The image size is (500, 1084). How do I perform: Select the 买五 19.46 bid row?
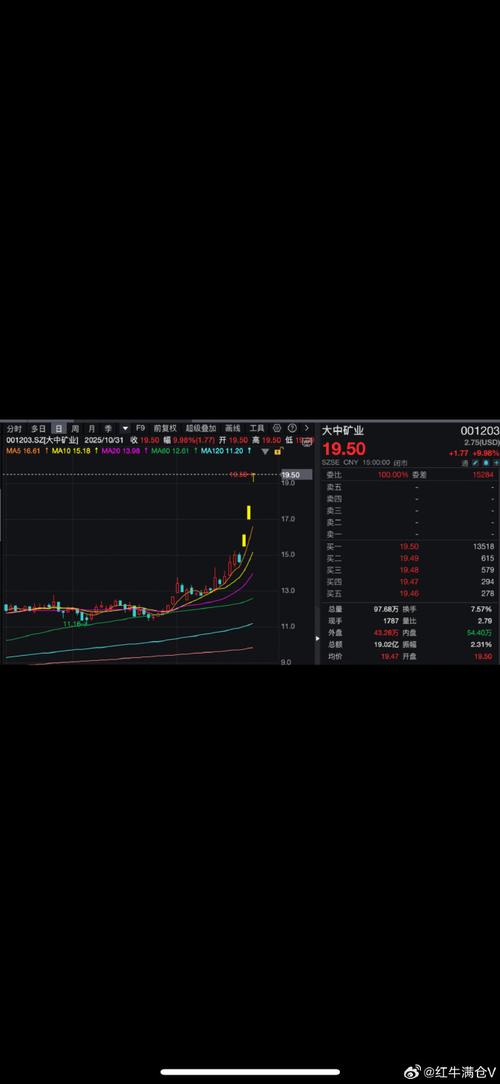(411, 593)
